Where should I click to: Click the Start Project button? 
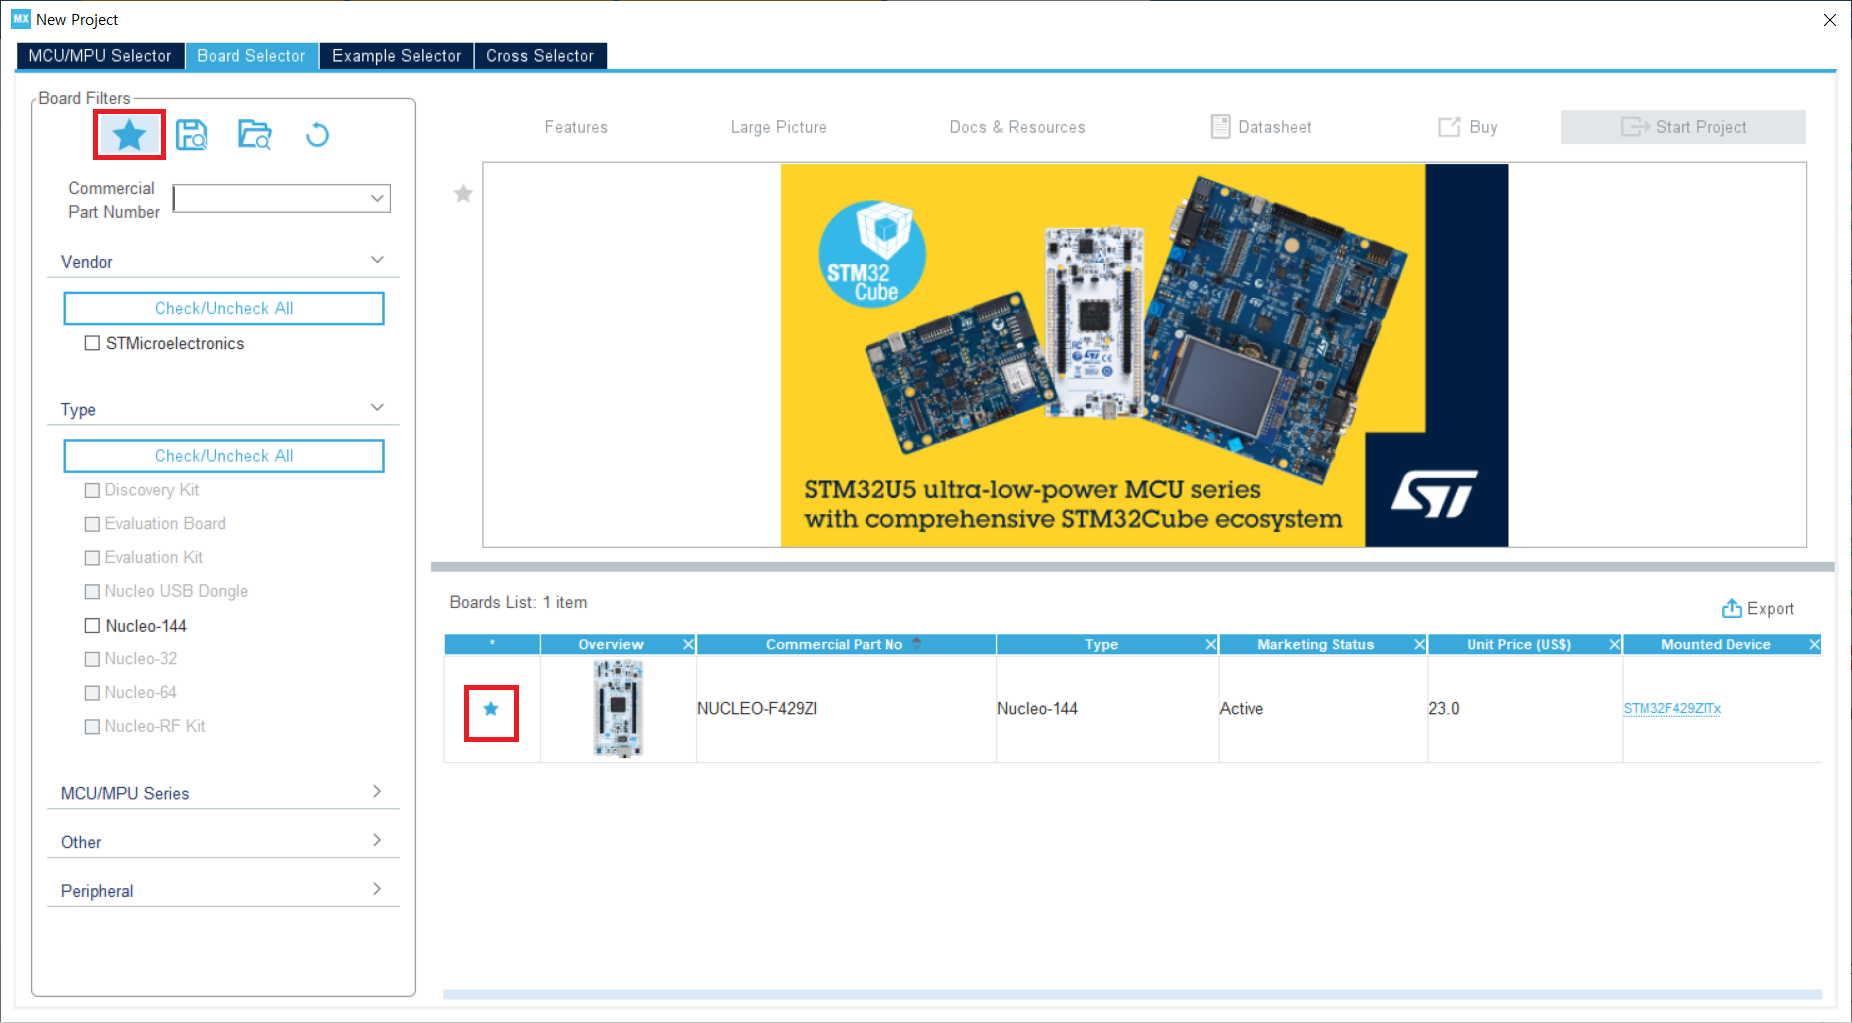click(1683, 127)
